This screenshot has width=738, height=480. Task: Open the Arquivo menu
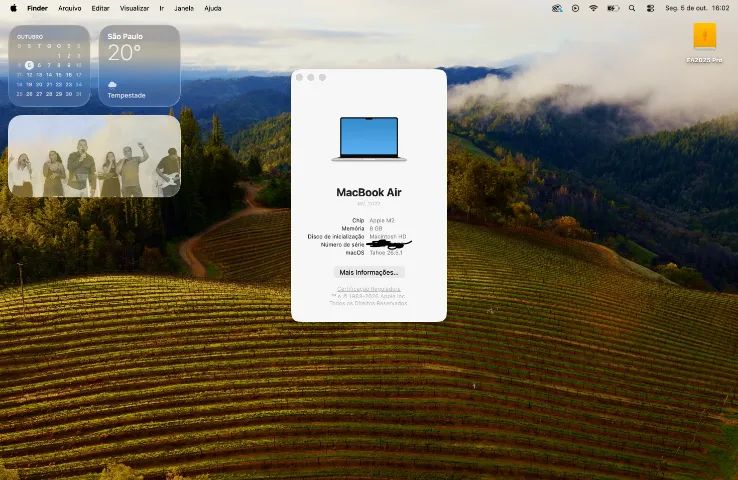tap(70, 8)
